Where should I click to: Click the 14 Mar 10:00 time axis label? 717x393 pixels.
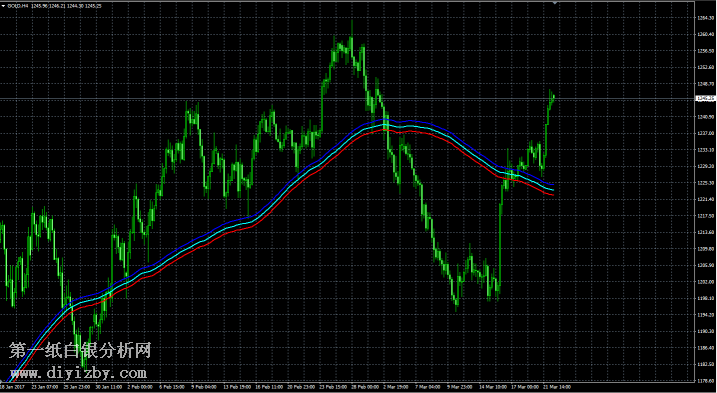[493, 387]
